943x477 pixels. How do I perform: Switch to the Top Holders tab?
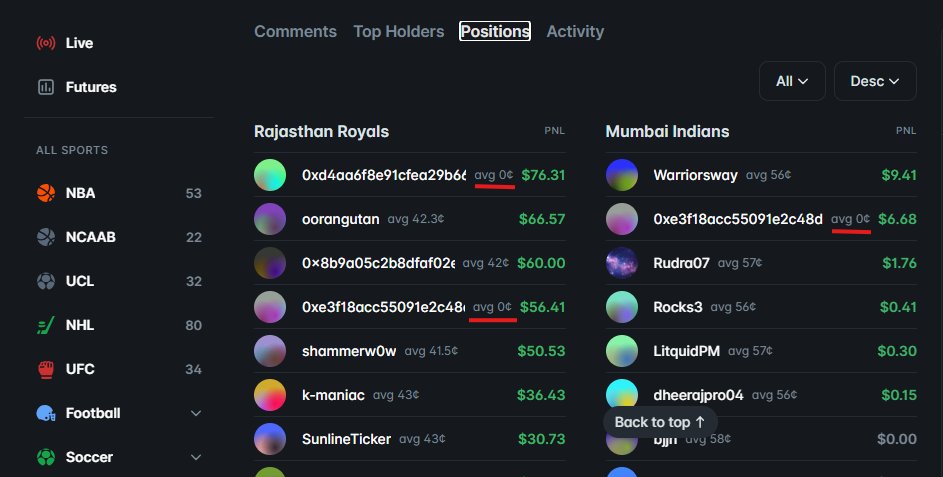tap(399, 31)
